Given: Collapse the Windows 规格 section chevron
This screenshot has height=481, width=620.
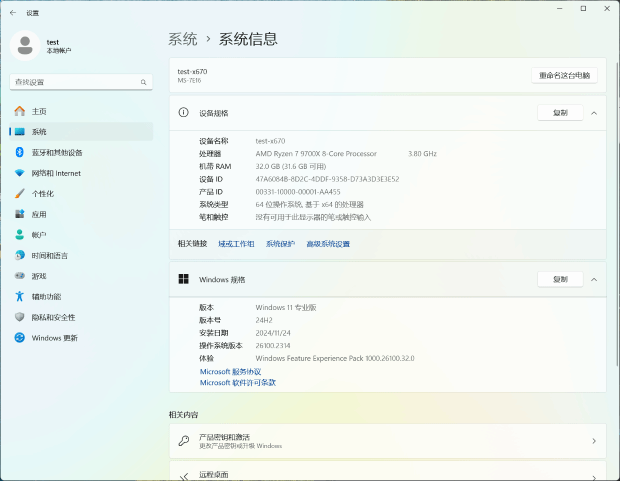Looking at the screenshot, I should 594,280.
